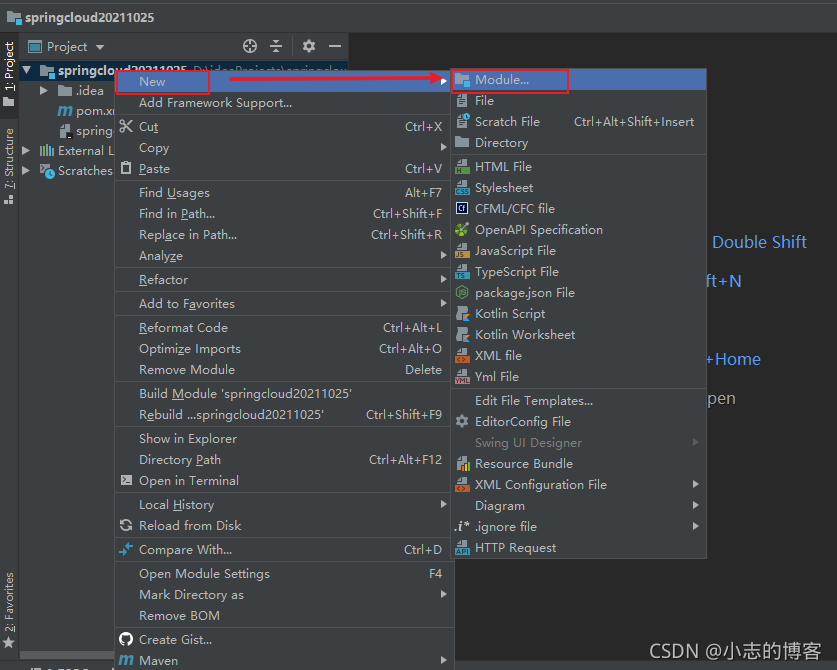Image resolution: width=837 pixels, height=670 pixels.
Task: Click the Stylesheet CSS icon
Action: click(462, 188)
